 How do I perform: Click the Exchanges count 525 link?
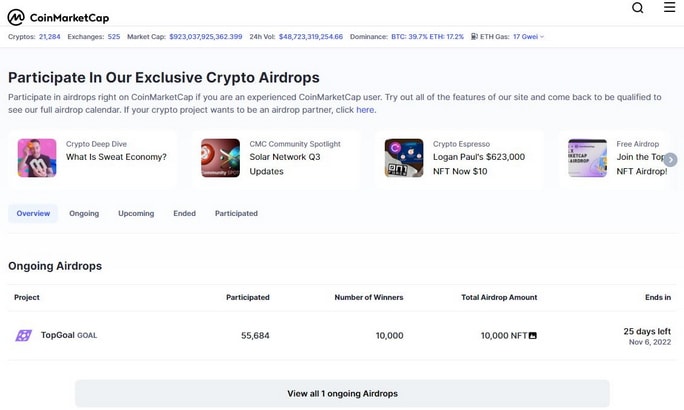pyautogui.click(x=114, y=37)
